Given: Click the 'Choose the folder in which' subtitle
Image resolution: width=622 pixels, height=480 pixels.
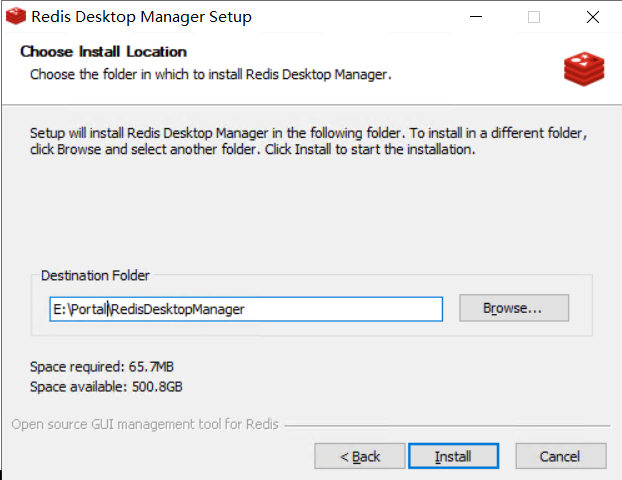Looking at the screenshot, I should click(210, 74).
